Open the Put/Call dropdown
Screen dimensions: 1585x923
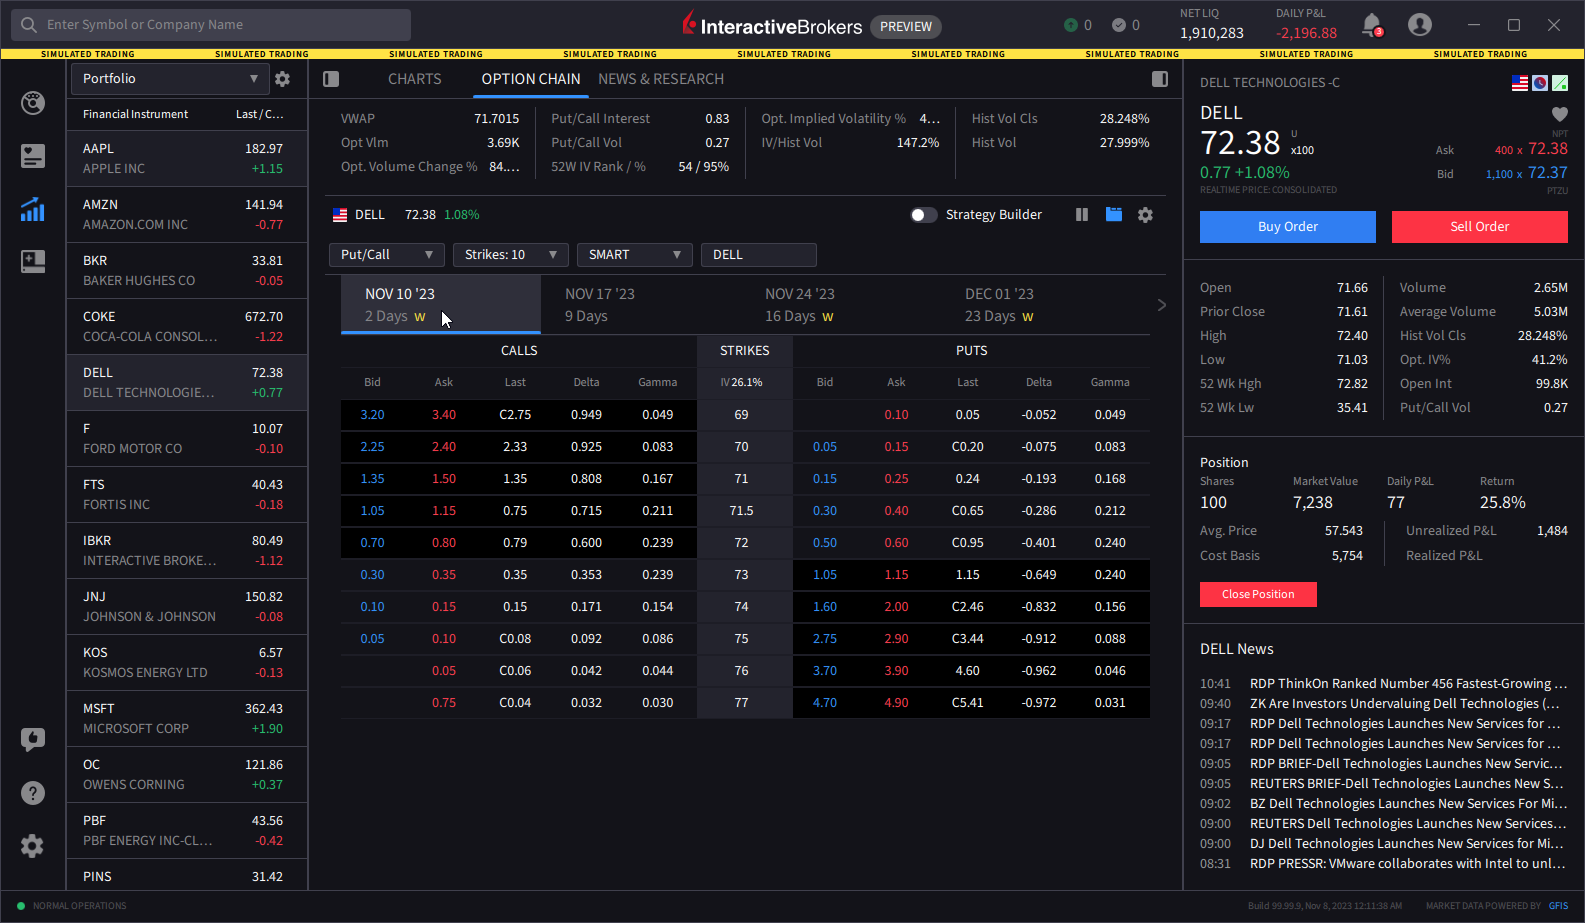386,255
